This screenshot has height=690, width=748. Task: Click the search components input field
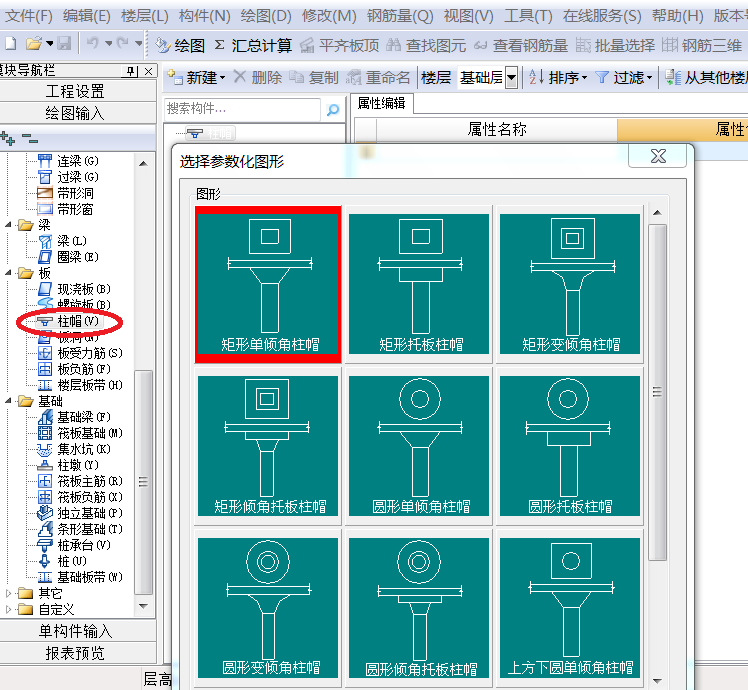click(242, 109)
